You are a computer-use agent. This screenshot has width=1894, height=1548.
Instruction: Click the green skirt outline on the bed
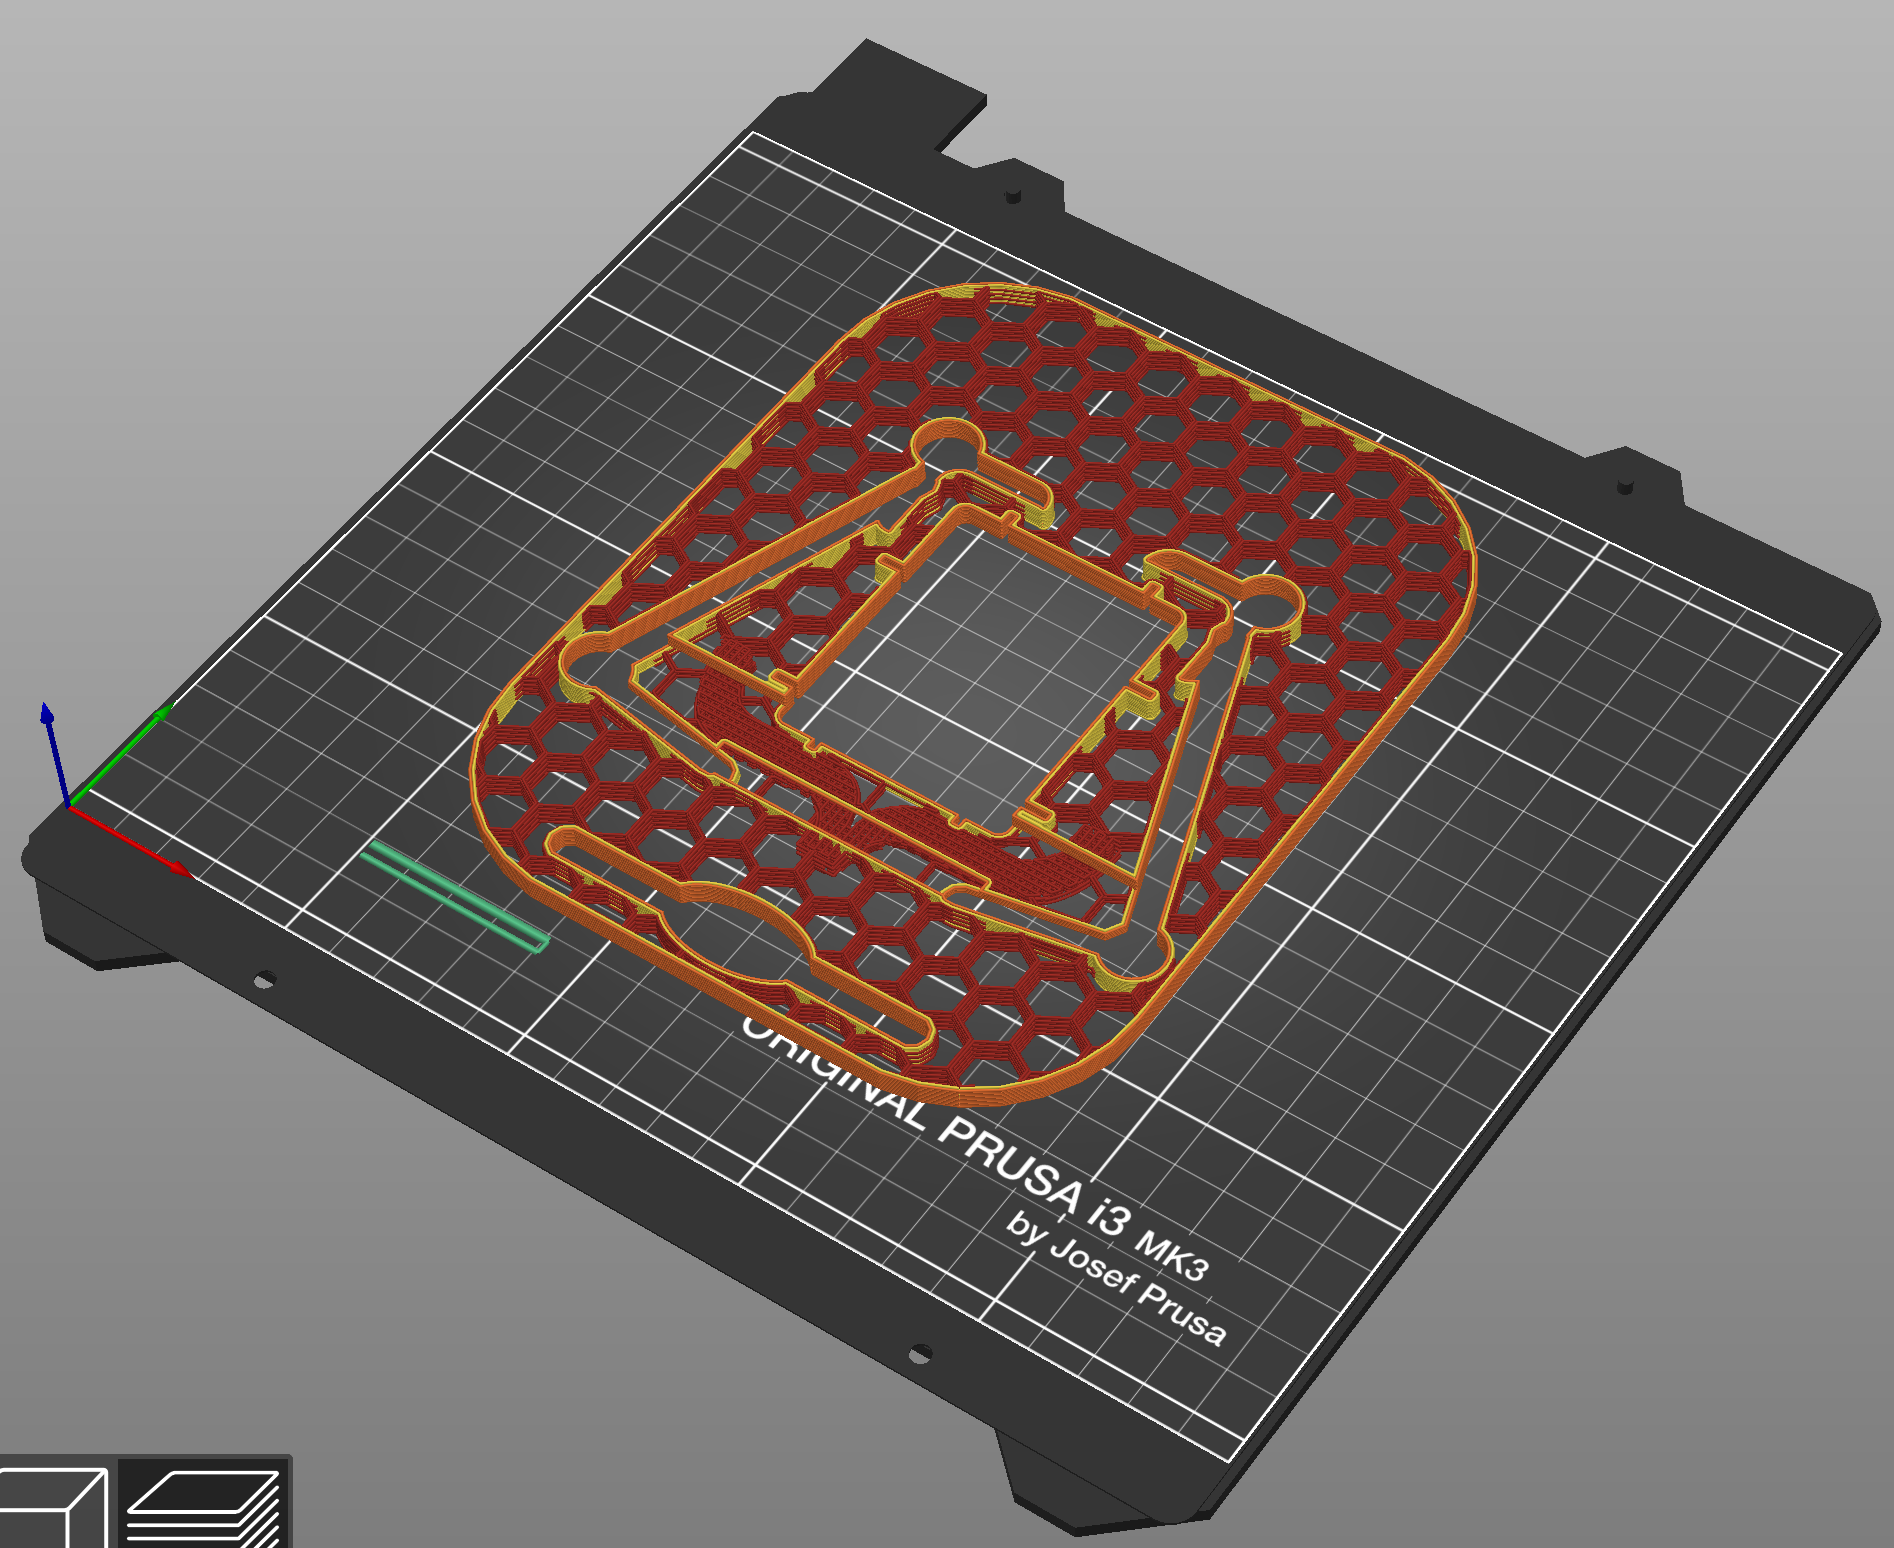pos(455,897)
